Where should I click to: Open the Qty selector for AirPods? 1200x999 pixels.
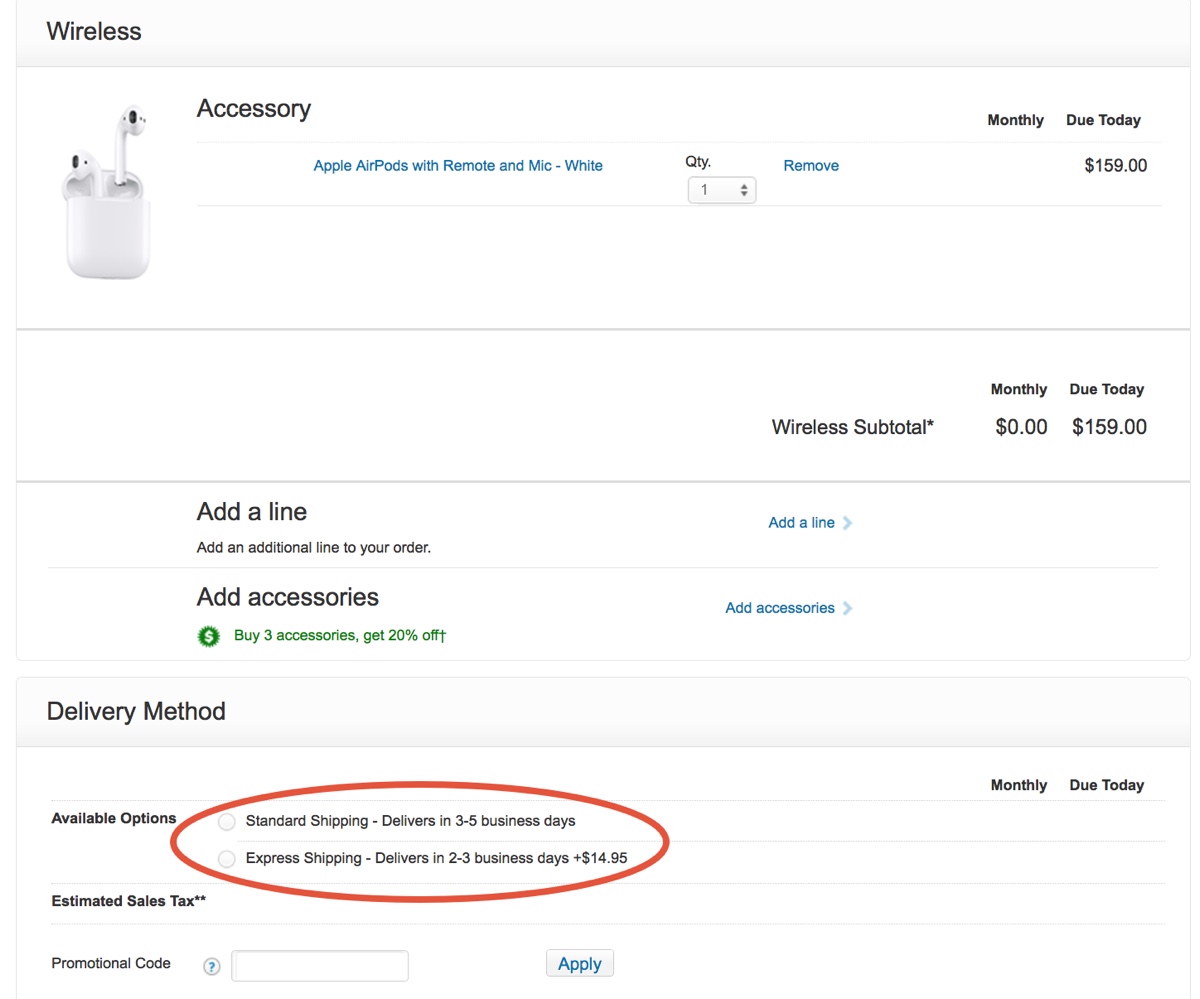722,189
